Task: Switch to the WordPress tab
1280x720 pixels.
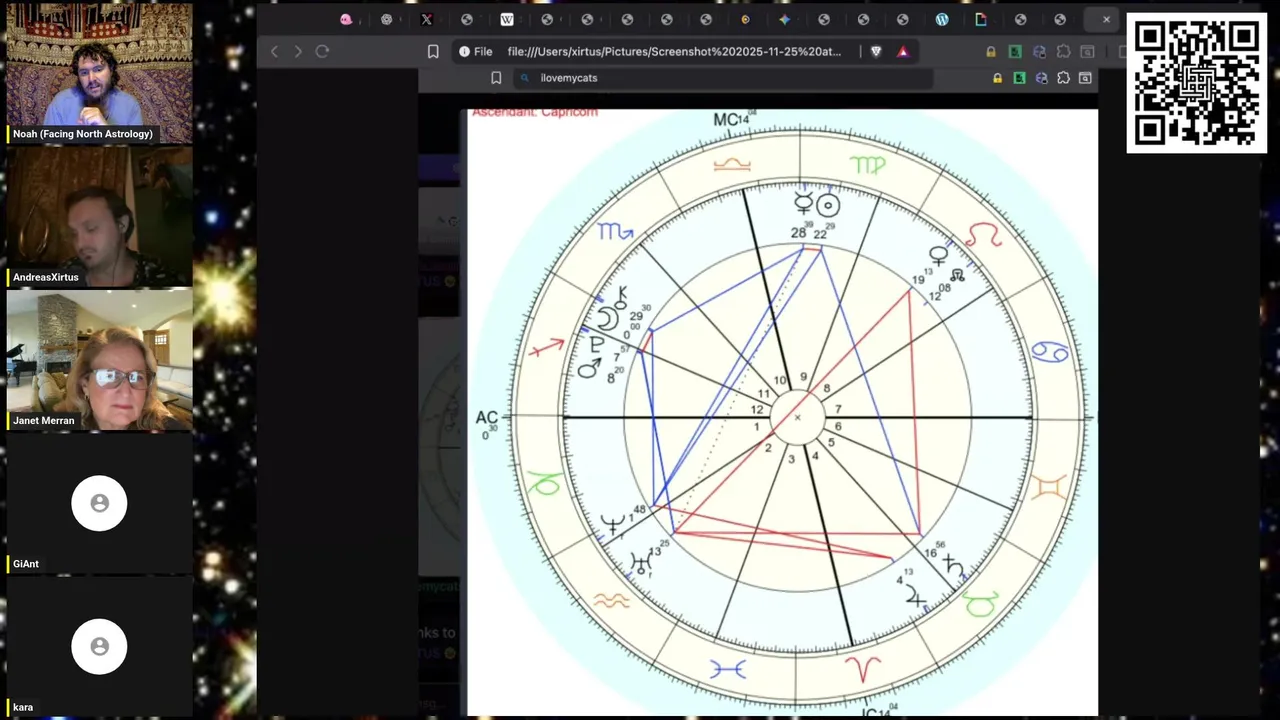Action: 942,19
